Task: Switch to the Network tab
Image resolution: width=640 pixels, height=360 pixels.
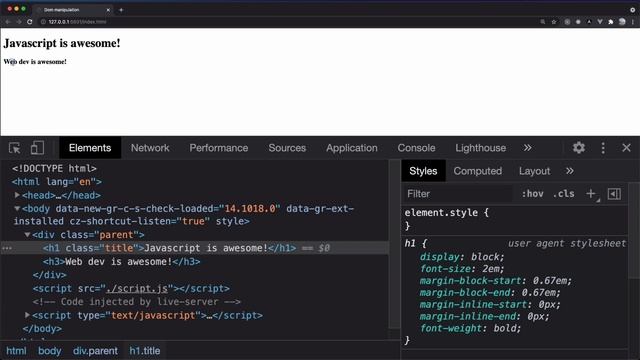Action: coord(150,148)
